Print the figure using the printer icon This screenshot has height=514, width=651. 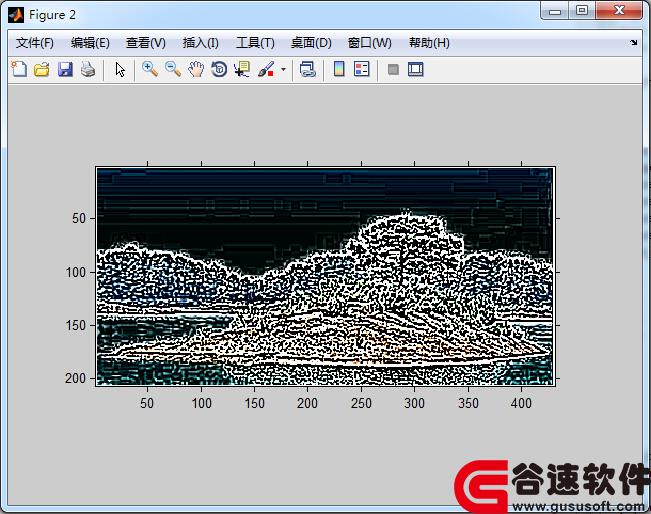pos(88,69)
